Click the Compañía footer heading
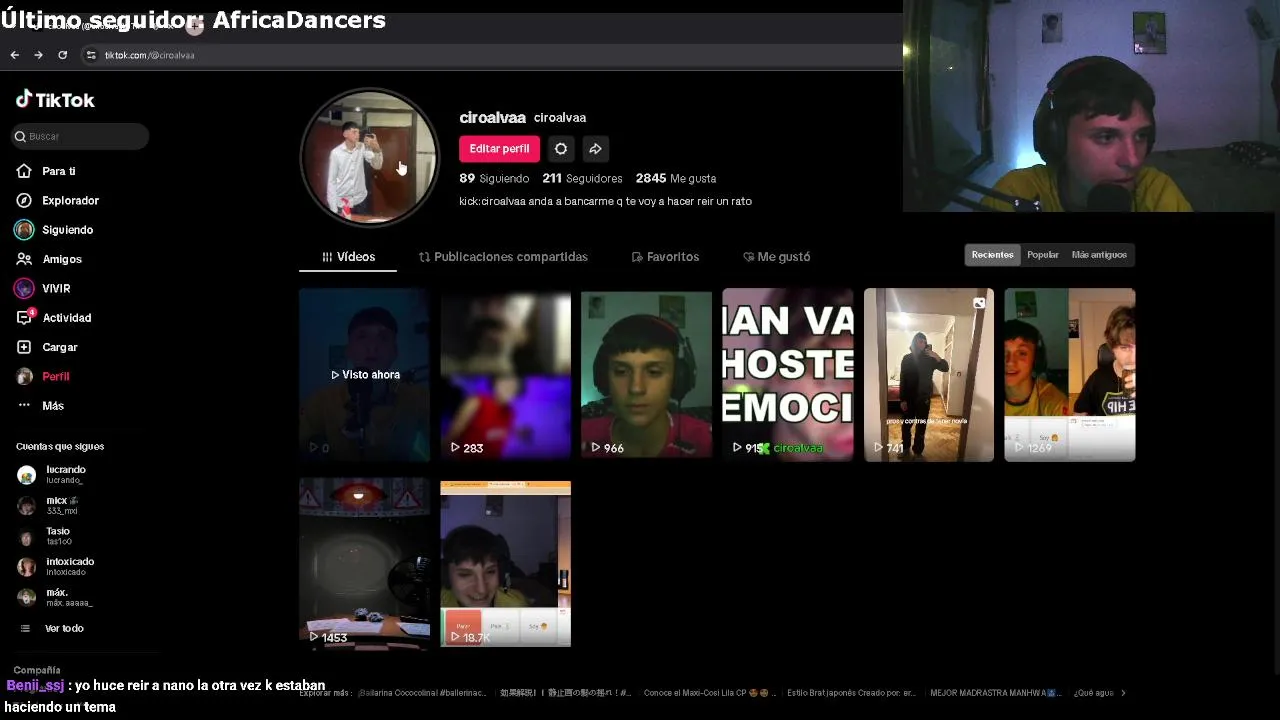The height and width of the screenshot is (720, 1280). coord(37,670)
